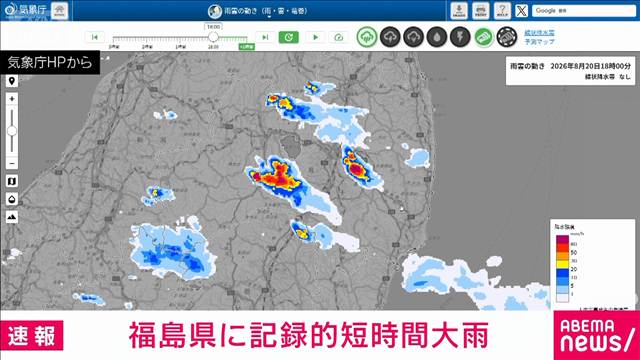
Task: Click the location pin icon on map
Action: click(x=12, y=81)
